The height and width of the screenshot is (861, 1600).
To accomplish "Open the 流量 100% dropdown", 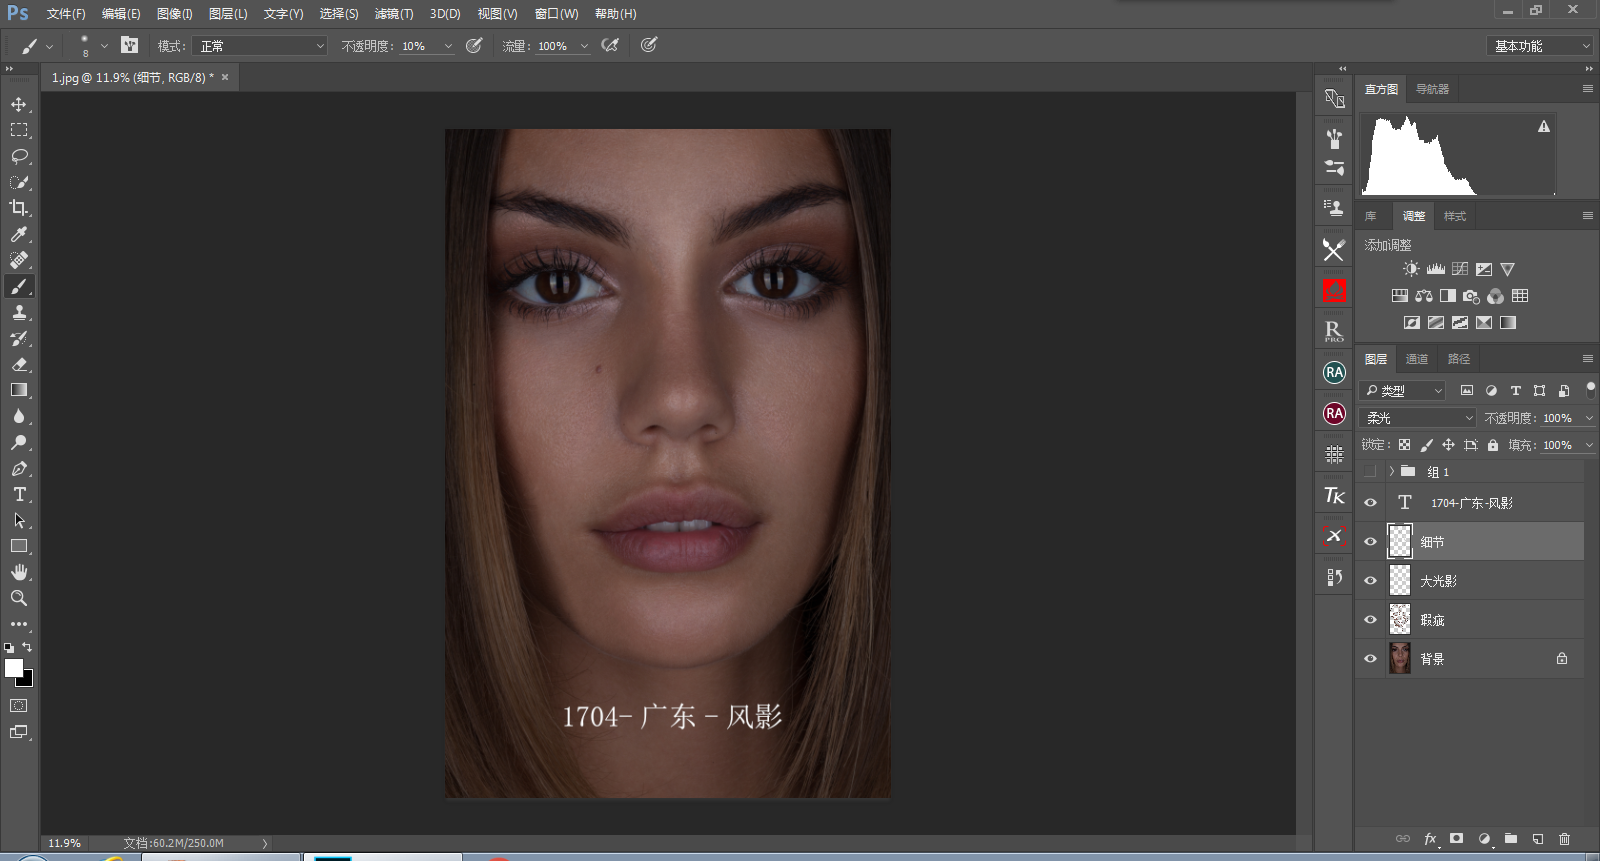I will [x=584, y=46].
